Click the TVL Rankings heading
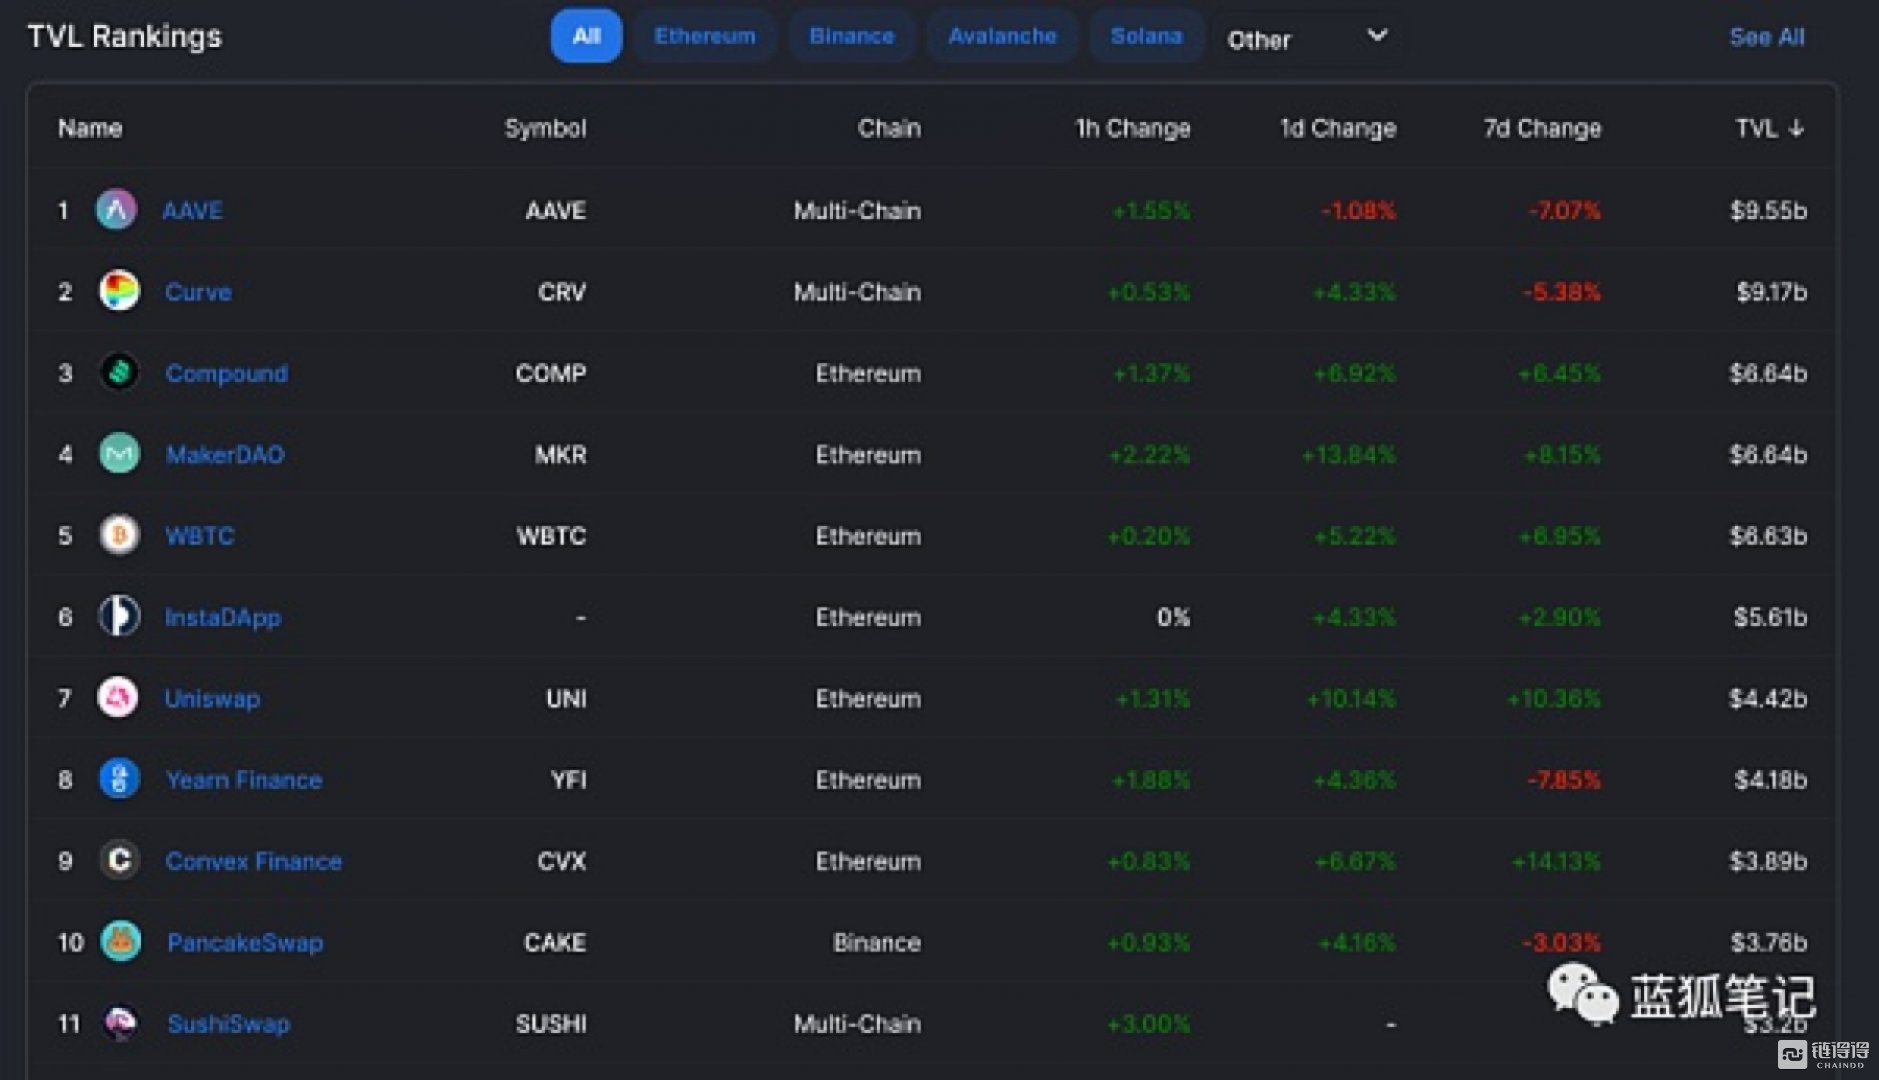The height and width of the screenshot is (1080, 1879). click(125, 37)
